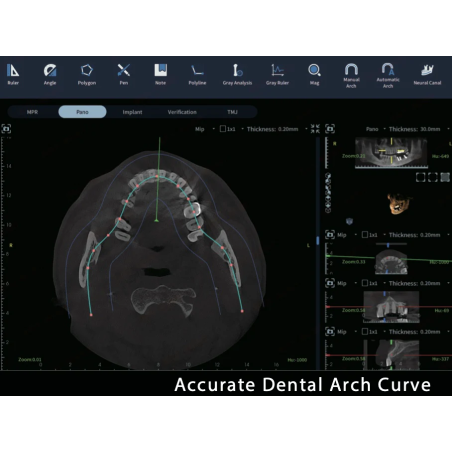Click green slider marker atop sagittal image
The height and width of the screenshot is (452, 452).
tap(391, 342)
